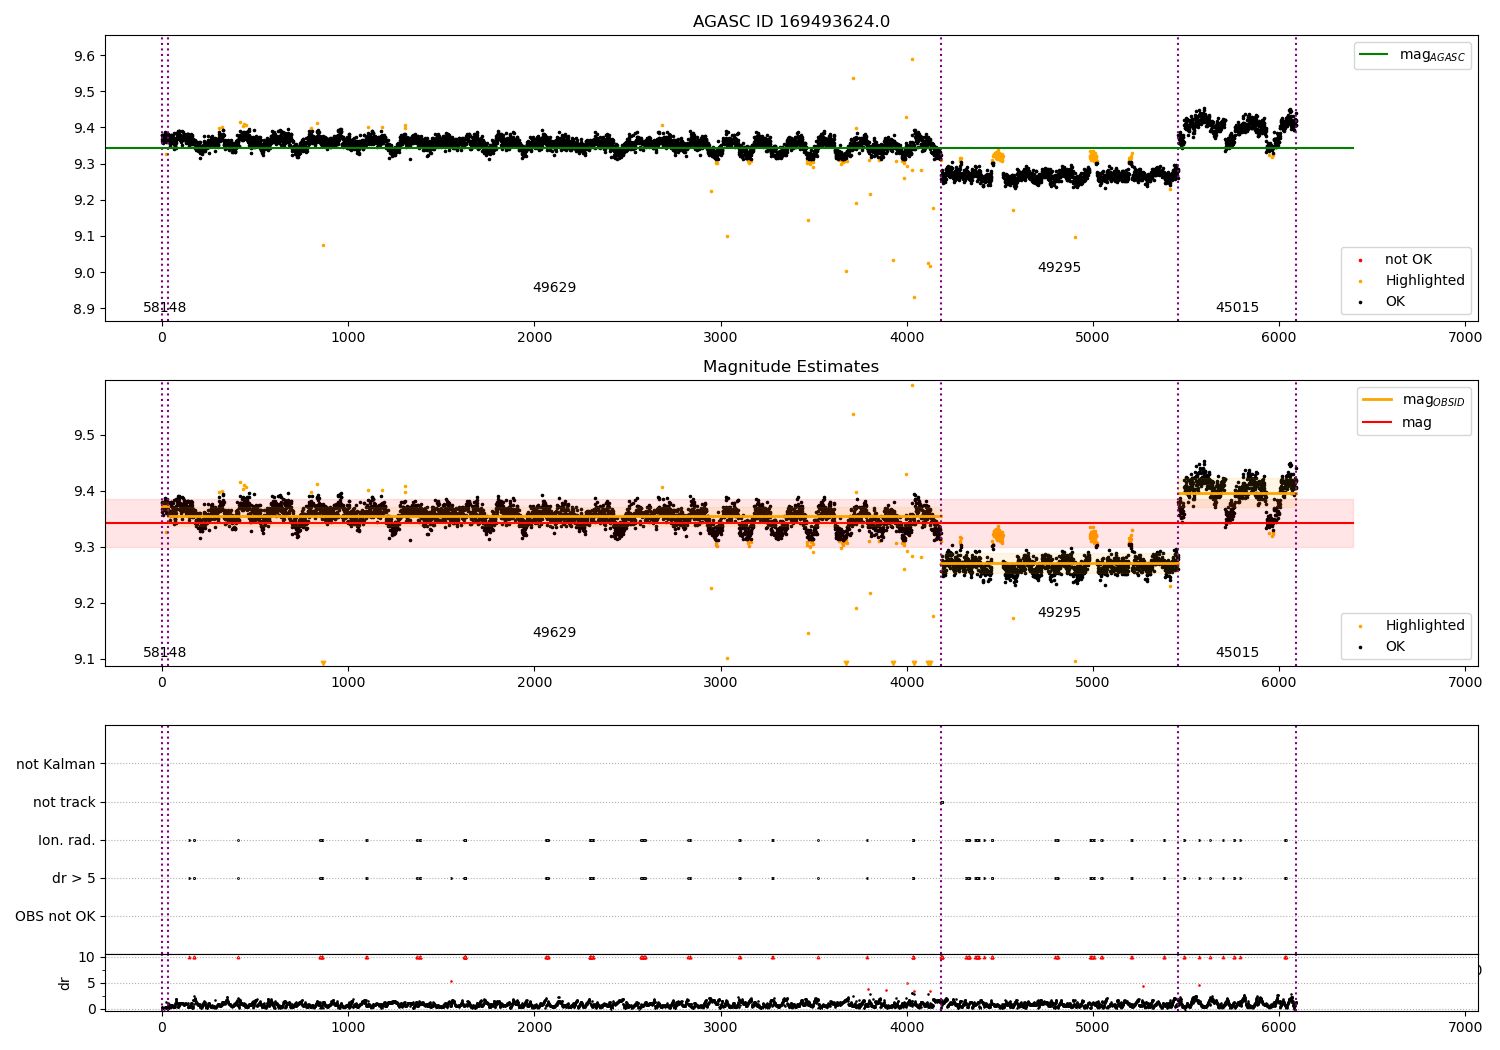
Task: Click the 9.1 tick in the Magnitude Estimates plot
Action: click(x=84, y=659)
